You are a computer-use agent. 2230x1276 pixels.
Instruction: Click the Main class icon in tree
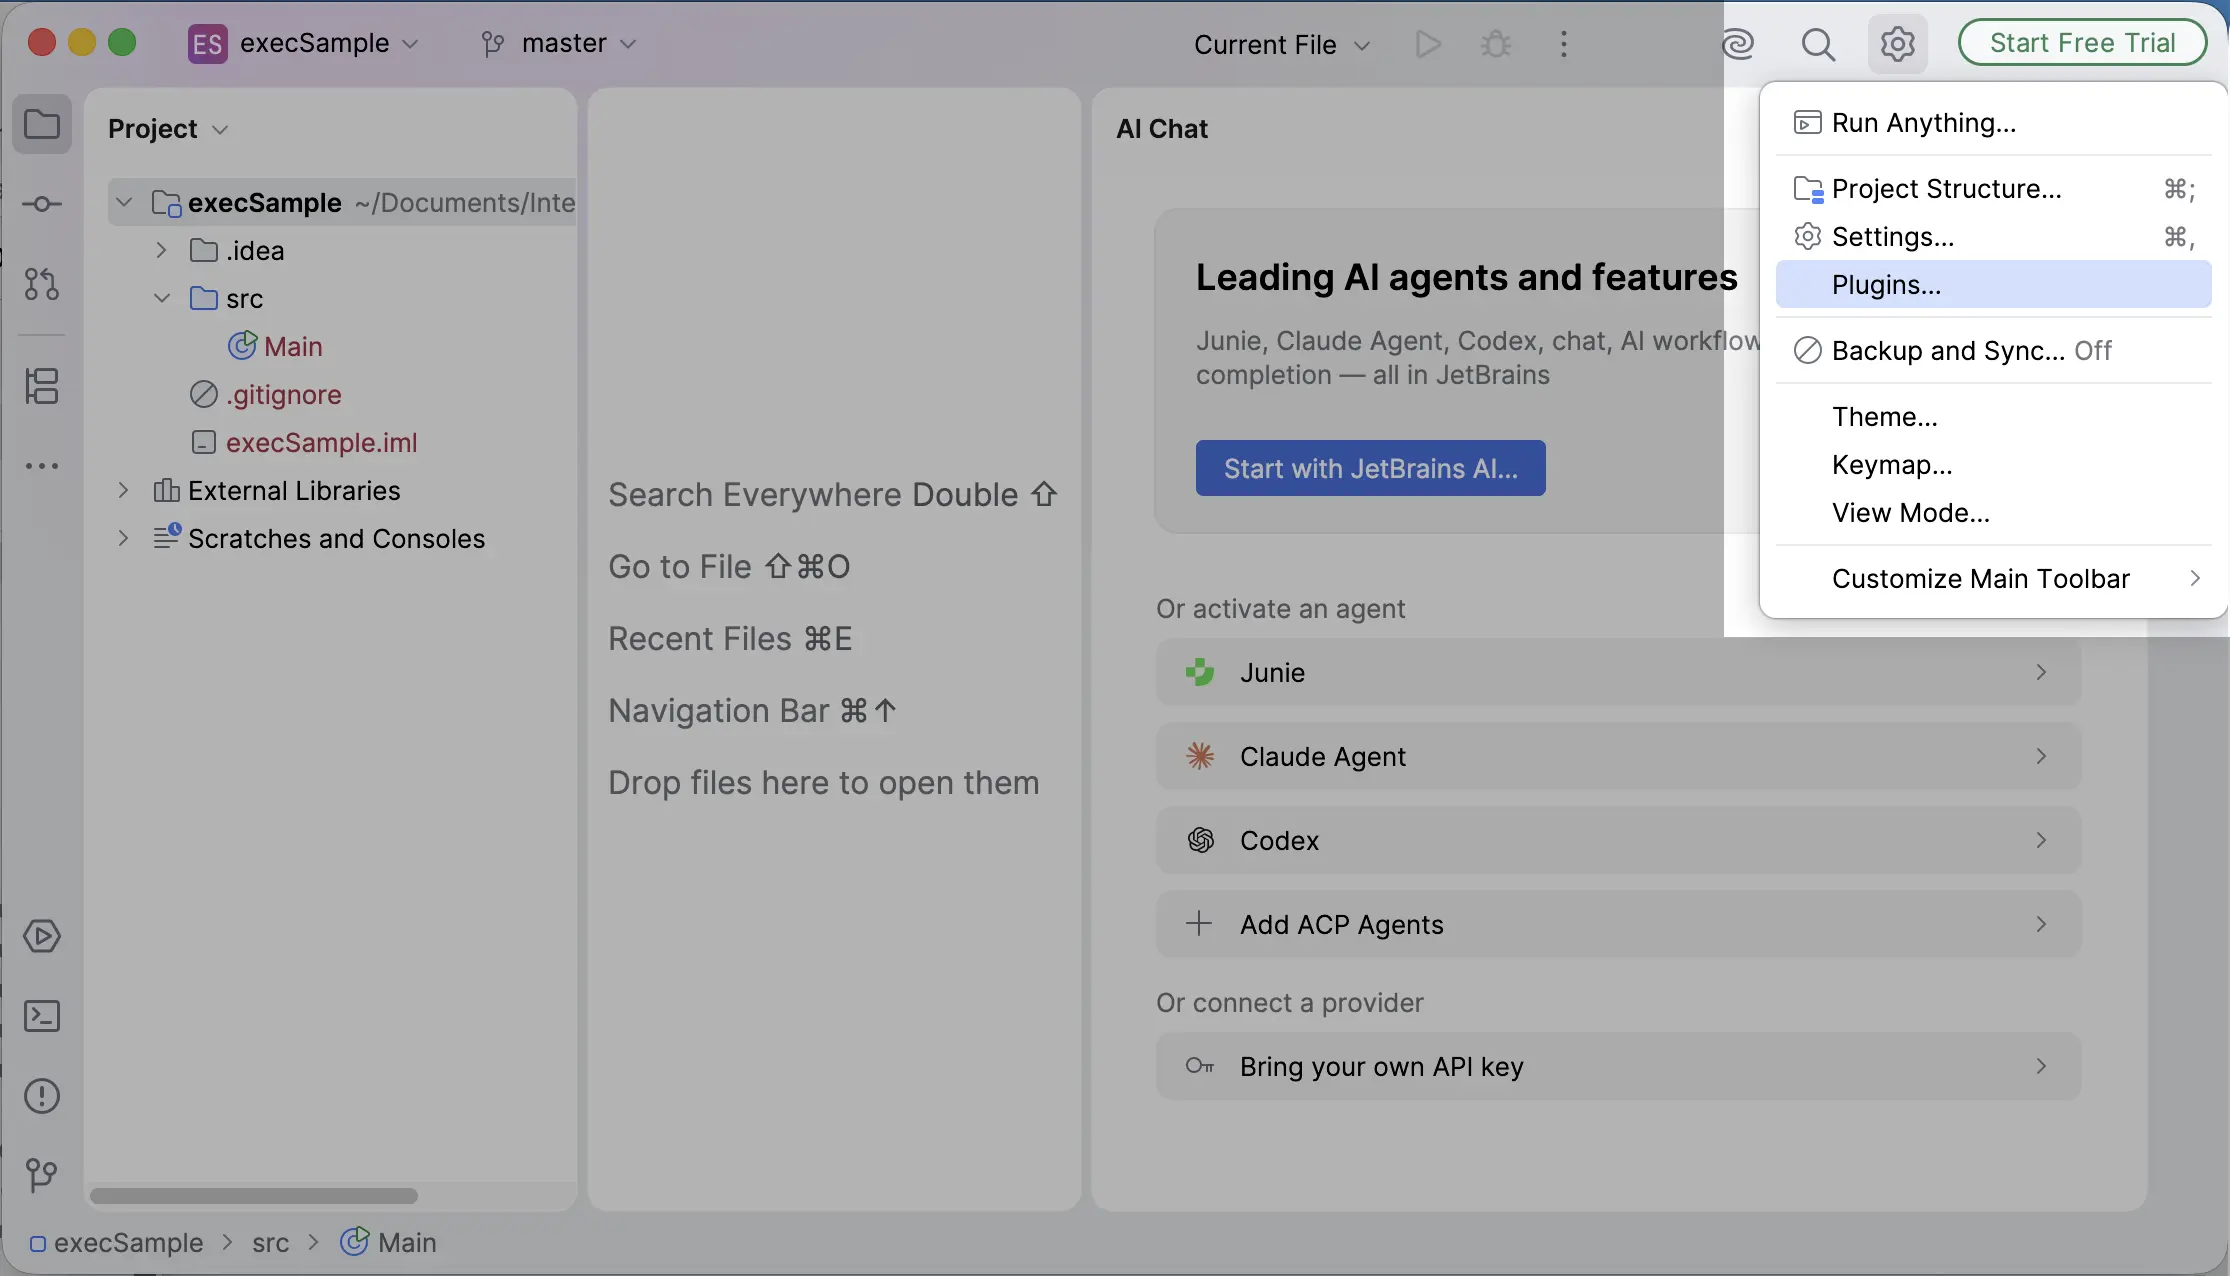242,346
